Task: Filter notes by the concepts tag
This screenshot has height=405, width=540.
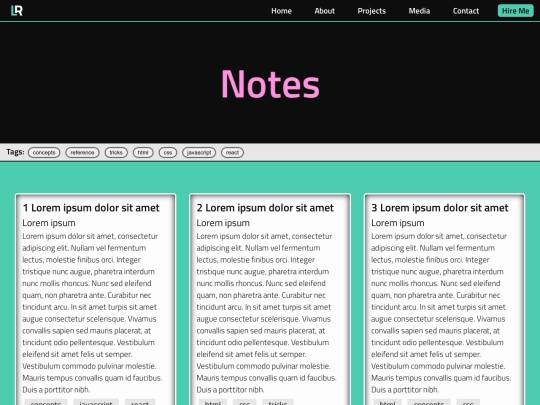Action: pos(44,153)
